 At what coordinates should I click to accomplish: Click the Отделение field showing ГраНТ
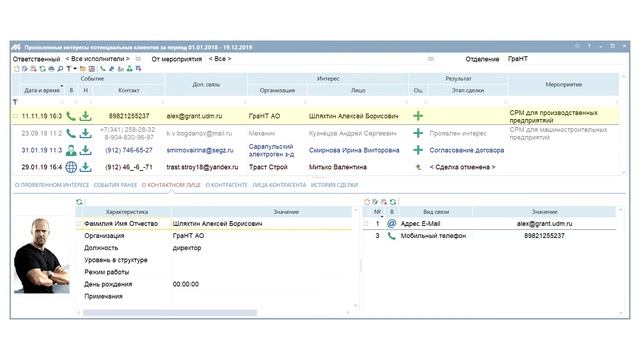pyautogui.click(x=567, y=59)
